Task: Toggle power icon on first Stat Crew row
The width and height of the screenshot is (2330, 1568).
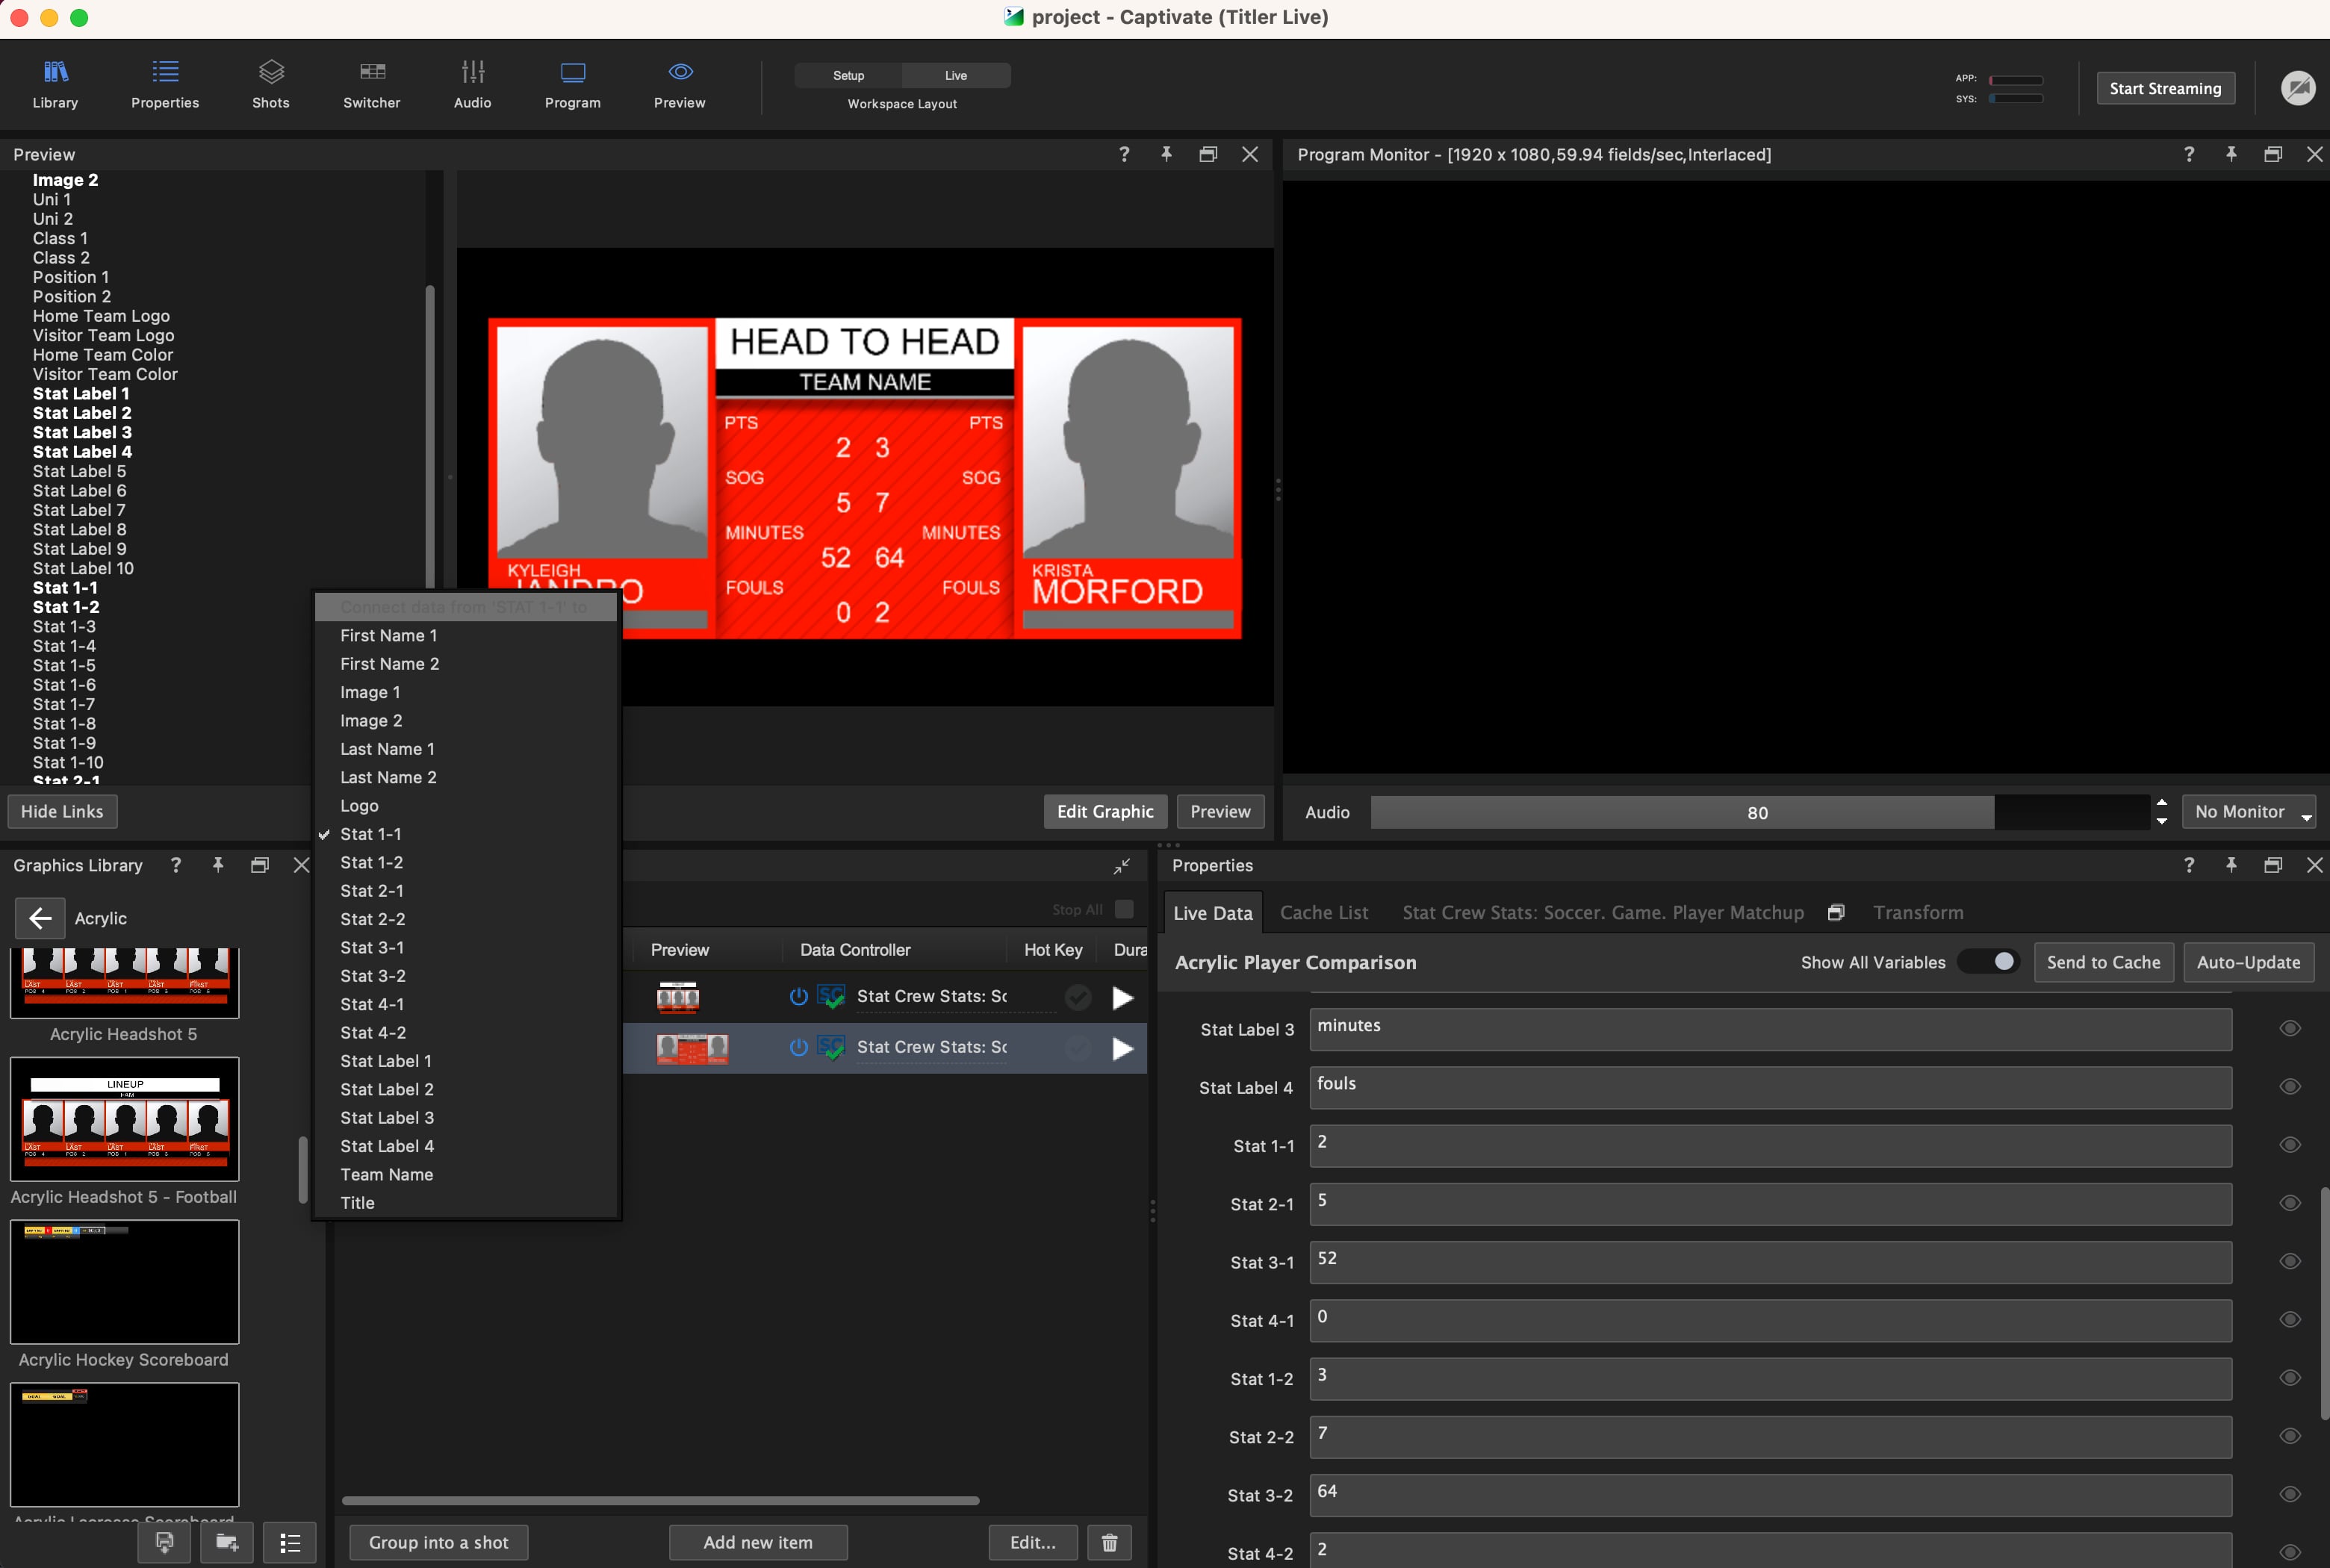Action: [x=798, y=996]
